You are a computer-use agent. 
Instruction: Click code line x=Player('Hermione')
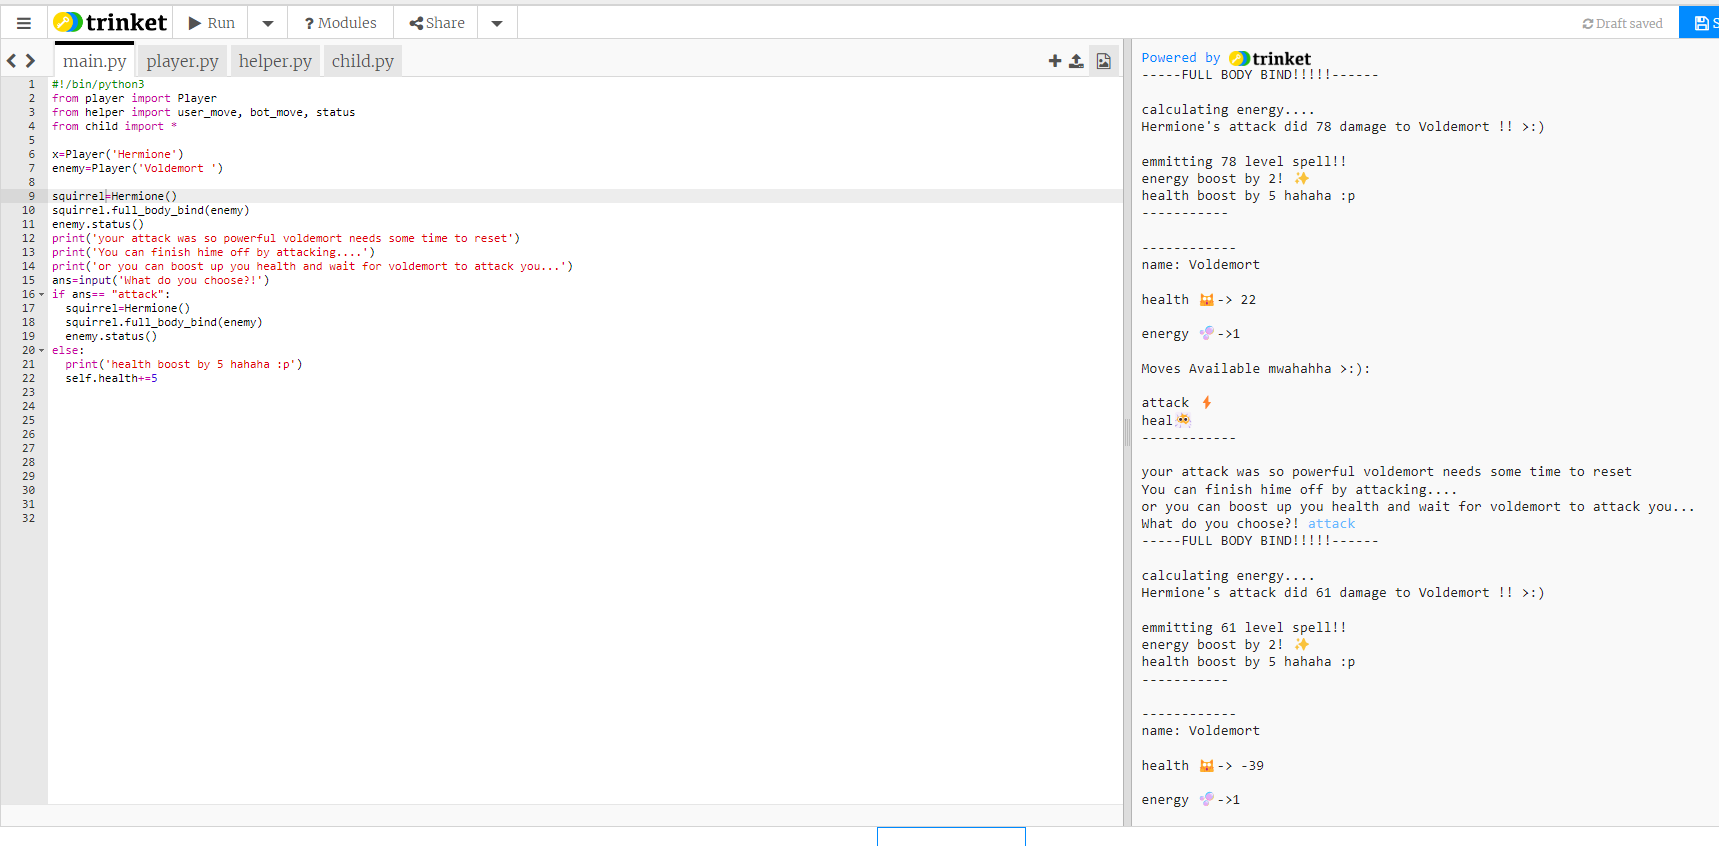point(118,154)
